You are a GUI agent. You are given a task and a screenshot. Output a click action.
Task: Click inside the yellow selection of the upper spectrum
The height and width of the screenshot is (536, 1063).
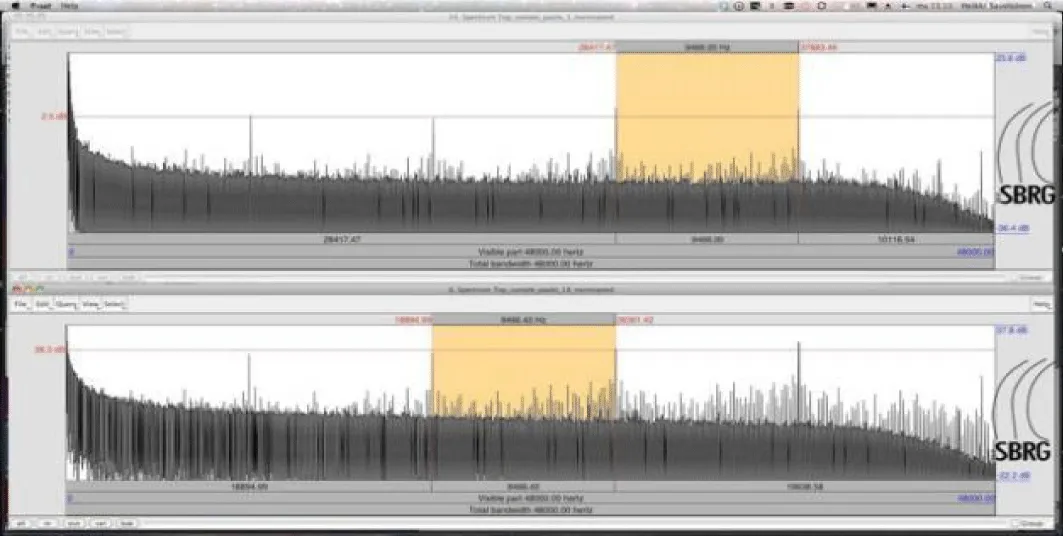pyautogui.click(x=706, y=115)
